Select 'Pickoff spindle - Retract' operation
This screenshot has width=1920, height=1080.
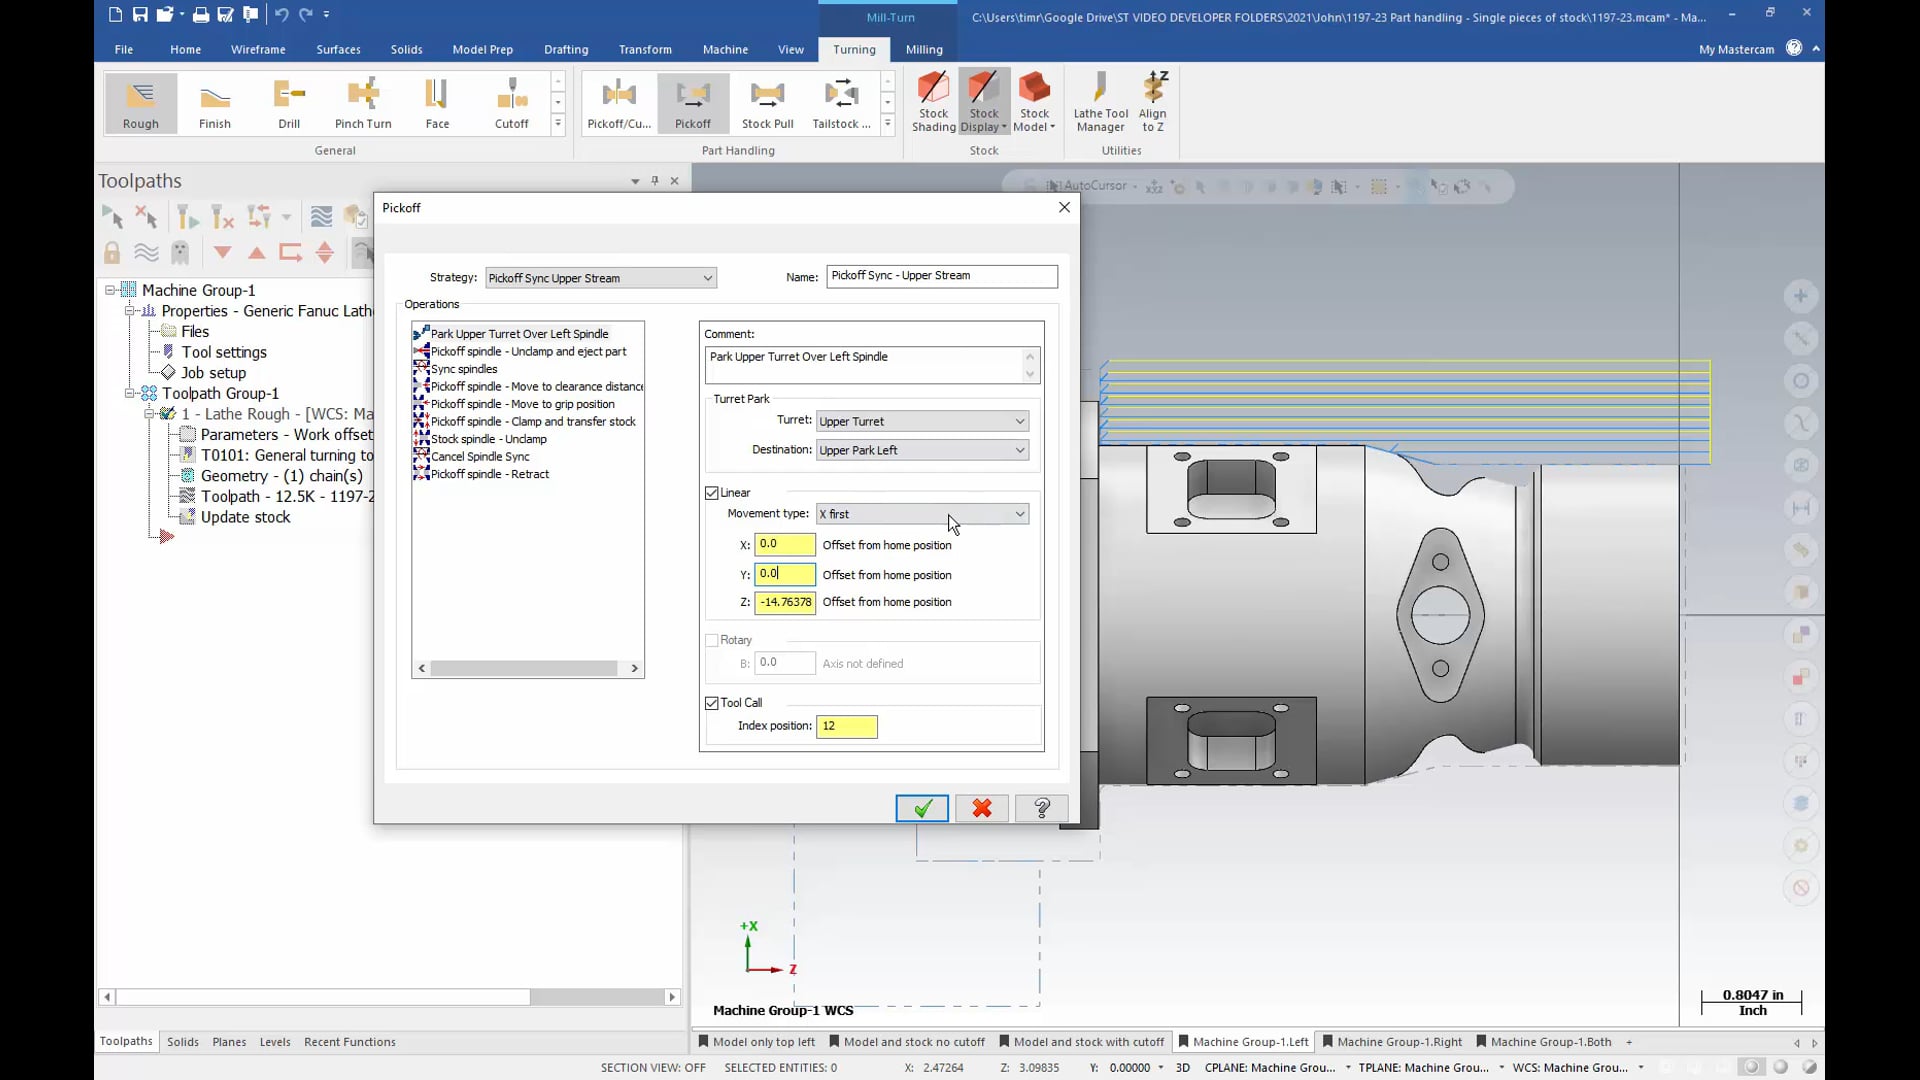pos(490,474)
